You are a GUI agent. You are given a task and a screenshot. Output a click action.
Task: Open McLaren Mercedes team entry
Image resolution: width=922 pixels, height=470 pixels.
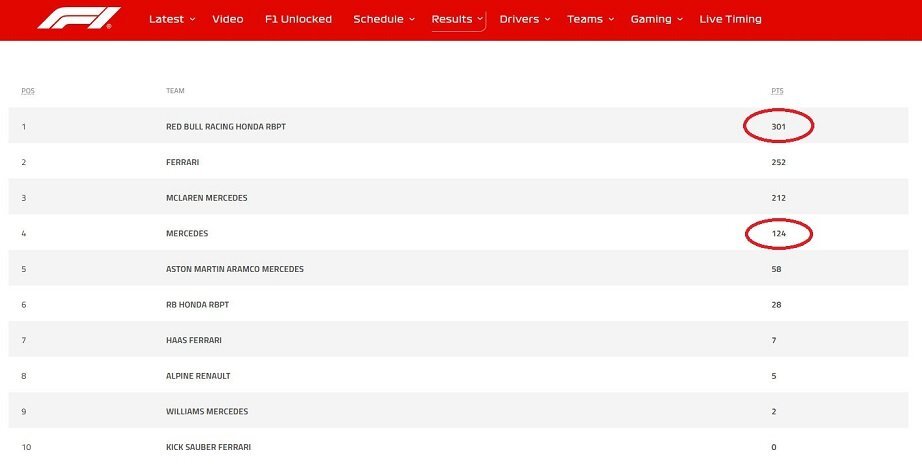click(206, 198)
